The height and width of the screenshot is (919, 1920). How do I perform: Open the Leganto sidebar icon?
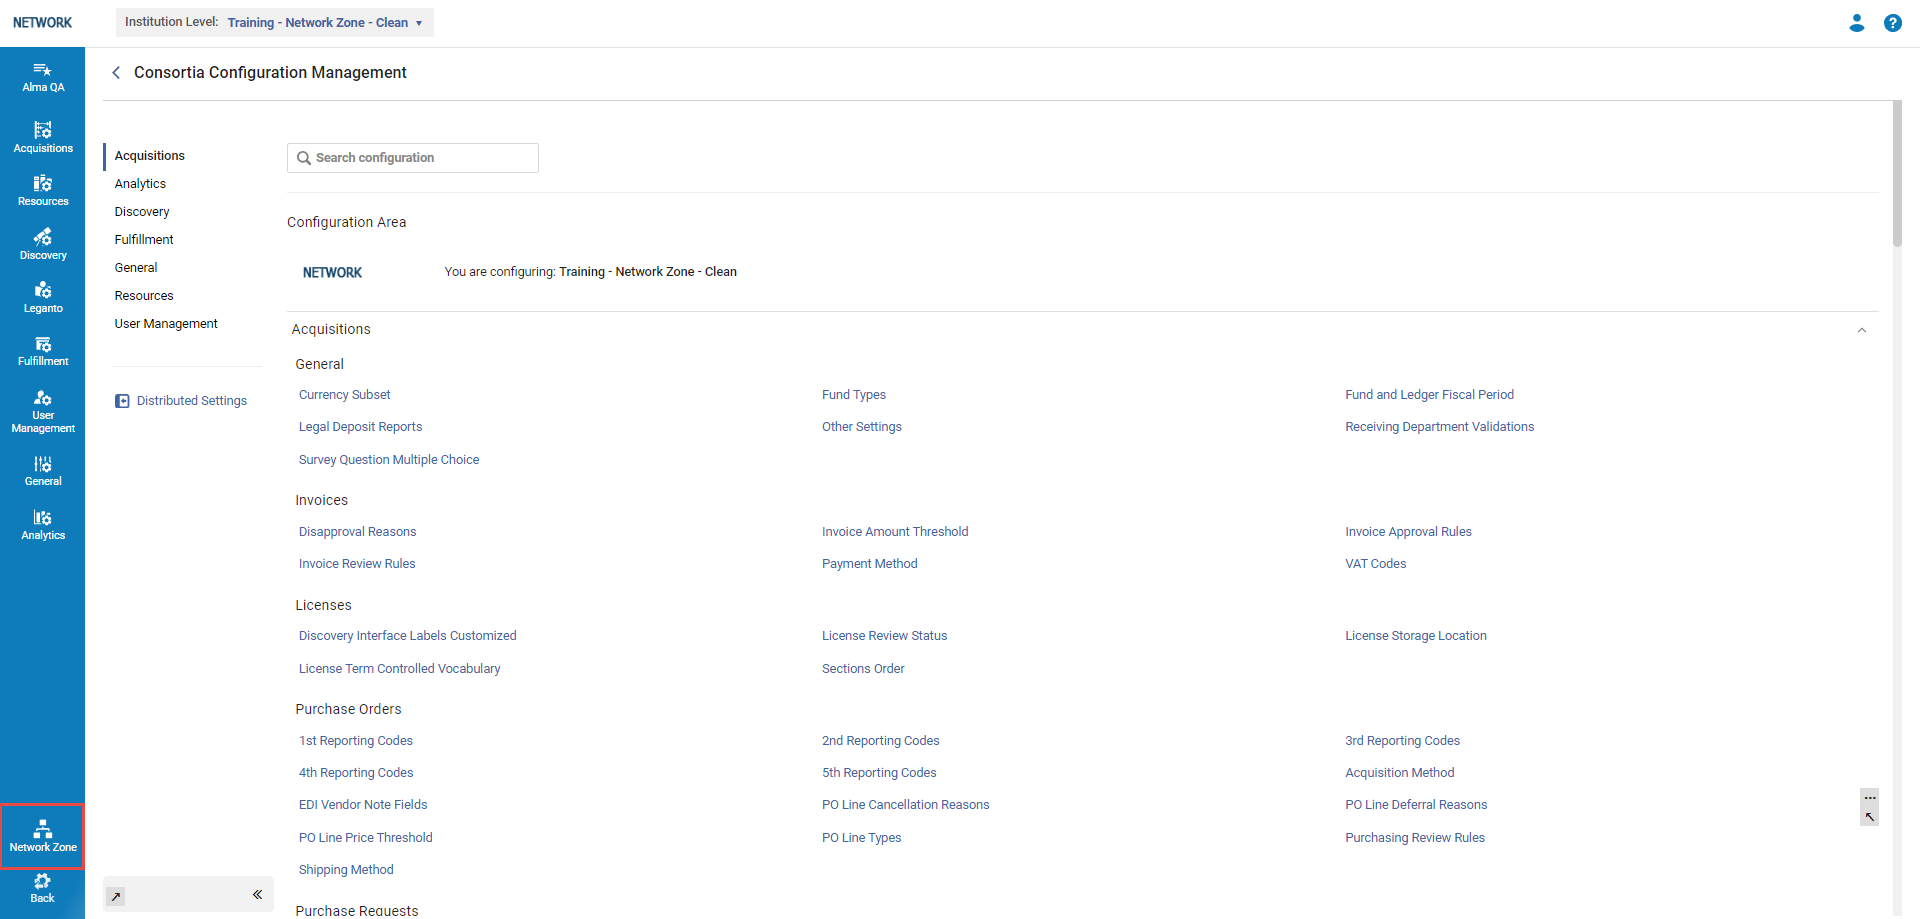42,297
